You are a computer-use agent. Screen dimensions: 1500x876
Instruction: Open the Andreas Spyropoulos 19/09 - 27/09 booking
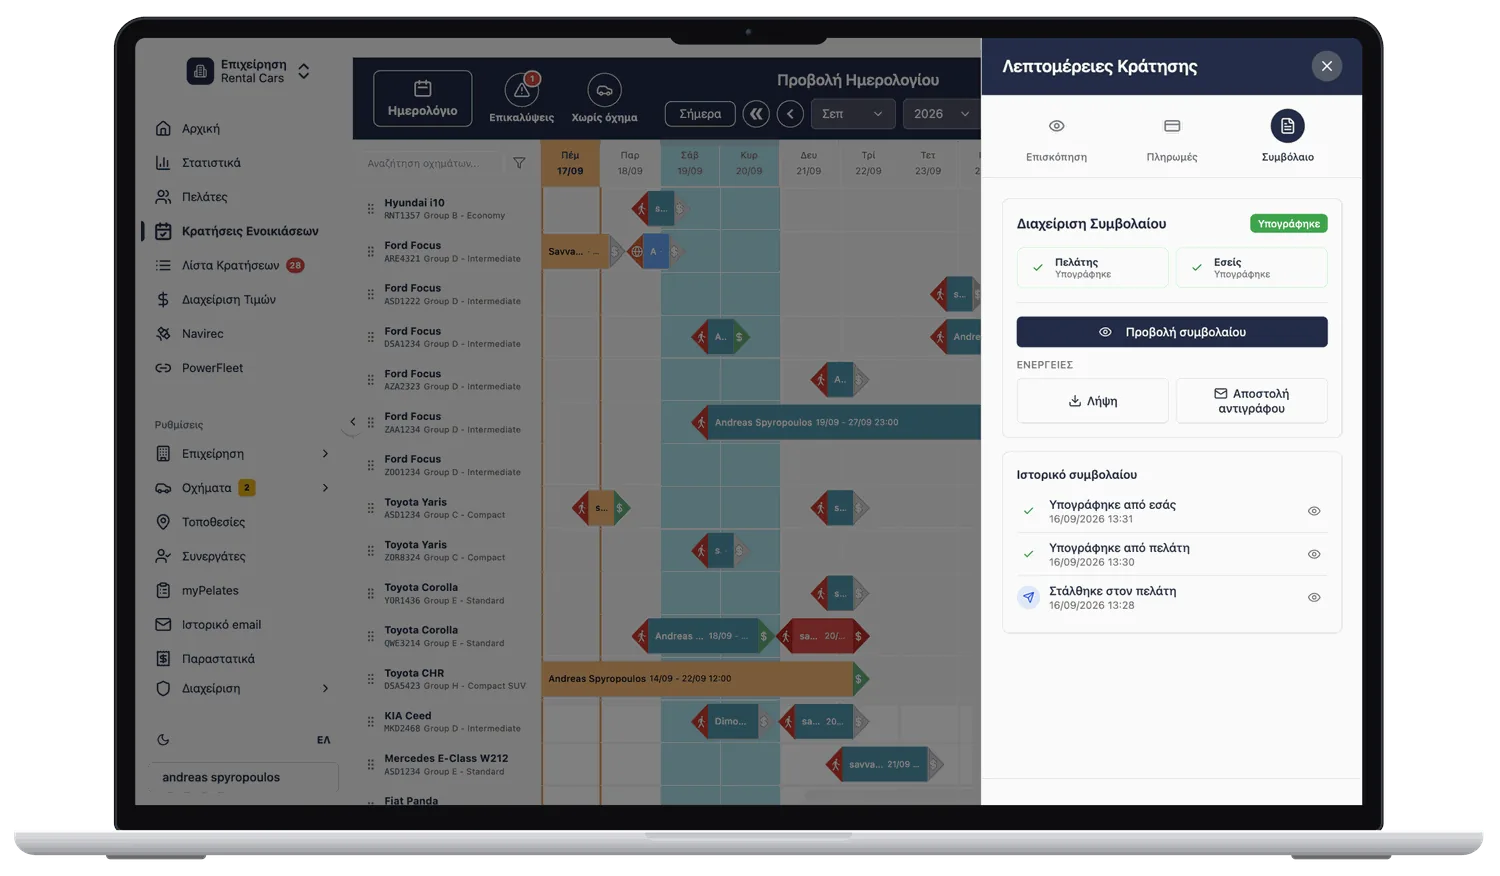[835, 422]
